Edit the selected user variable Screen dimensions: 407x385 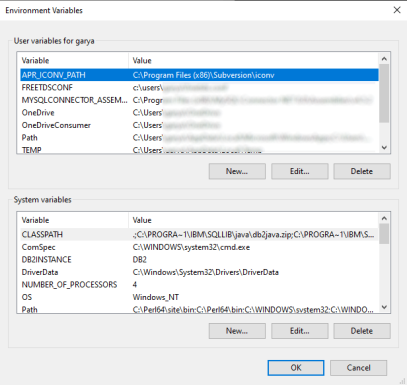[x=300, y=171]
